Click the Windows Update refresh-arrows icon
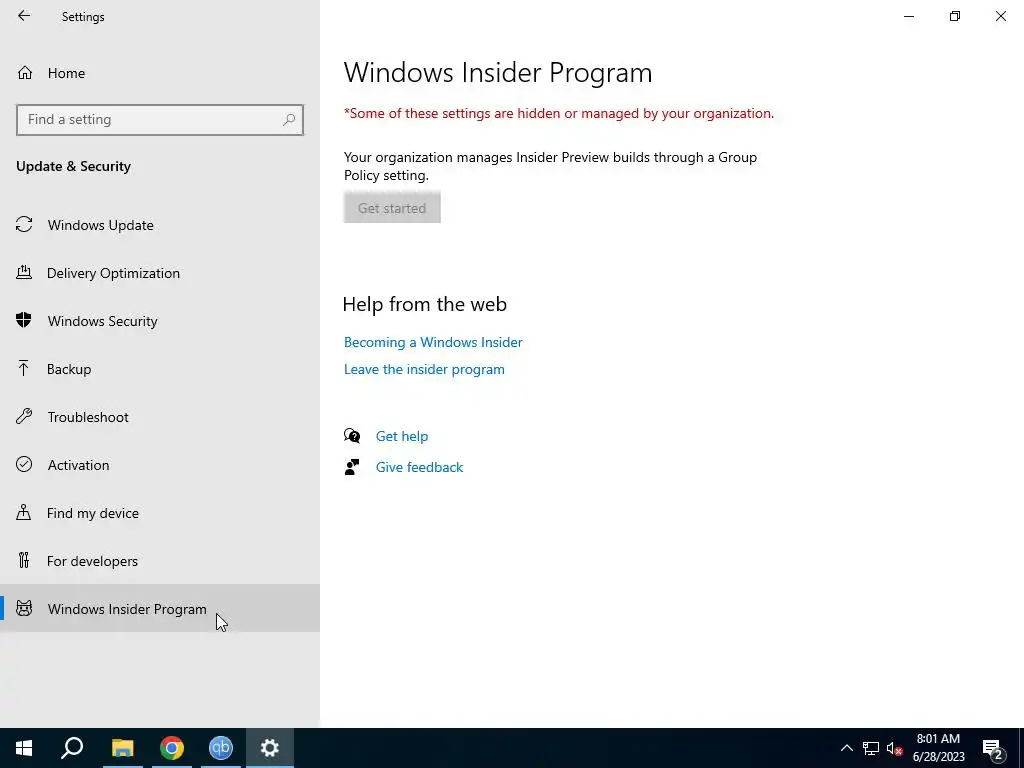The width and height of the screenshot is (1024, 768). pos(24,225)
